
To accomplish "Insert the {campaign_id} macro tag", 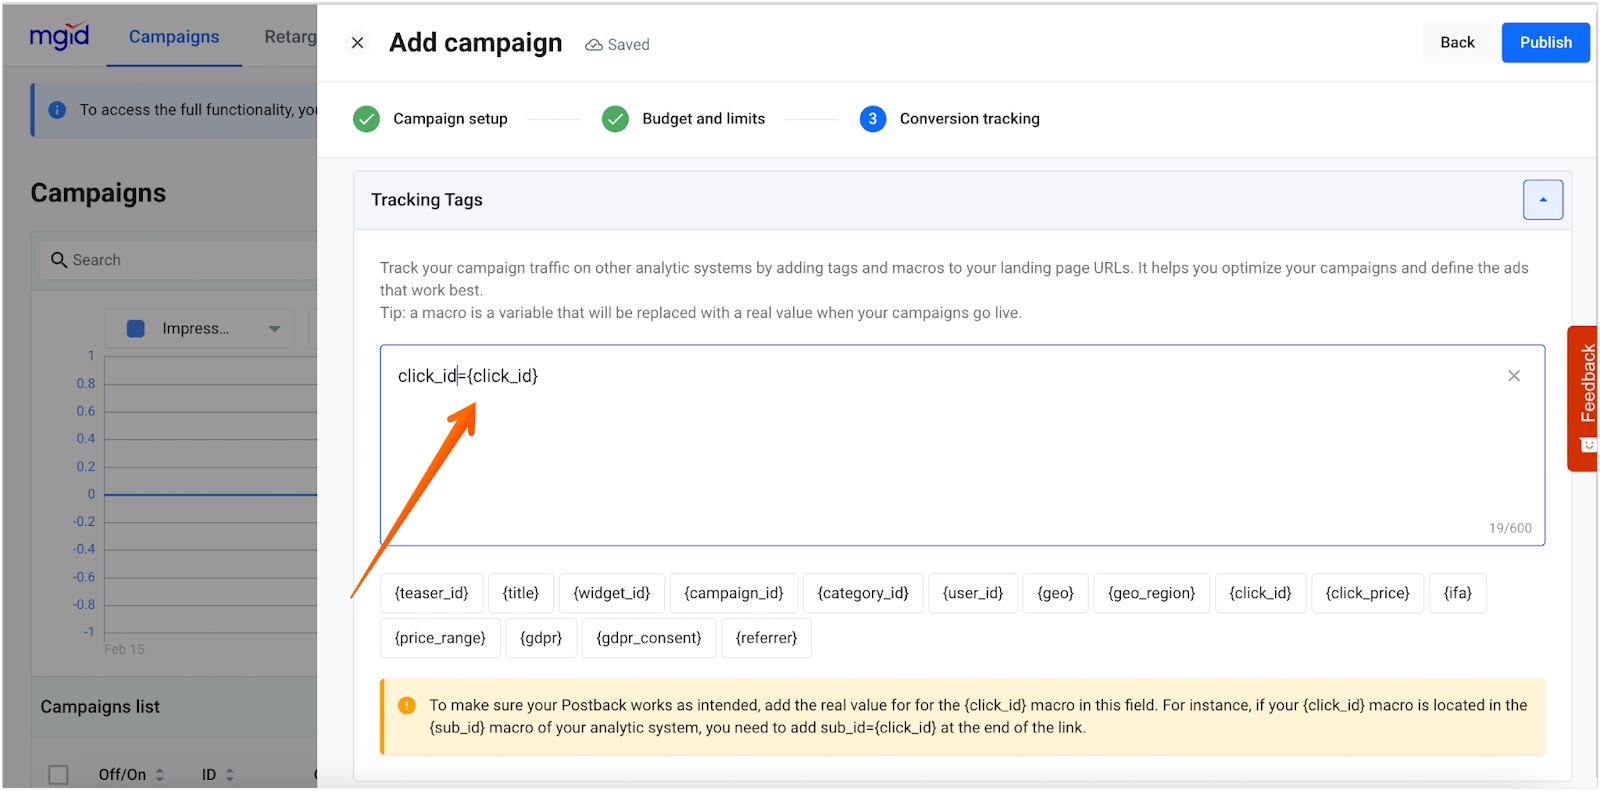I will (733, 593).
